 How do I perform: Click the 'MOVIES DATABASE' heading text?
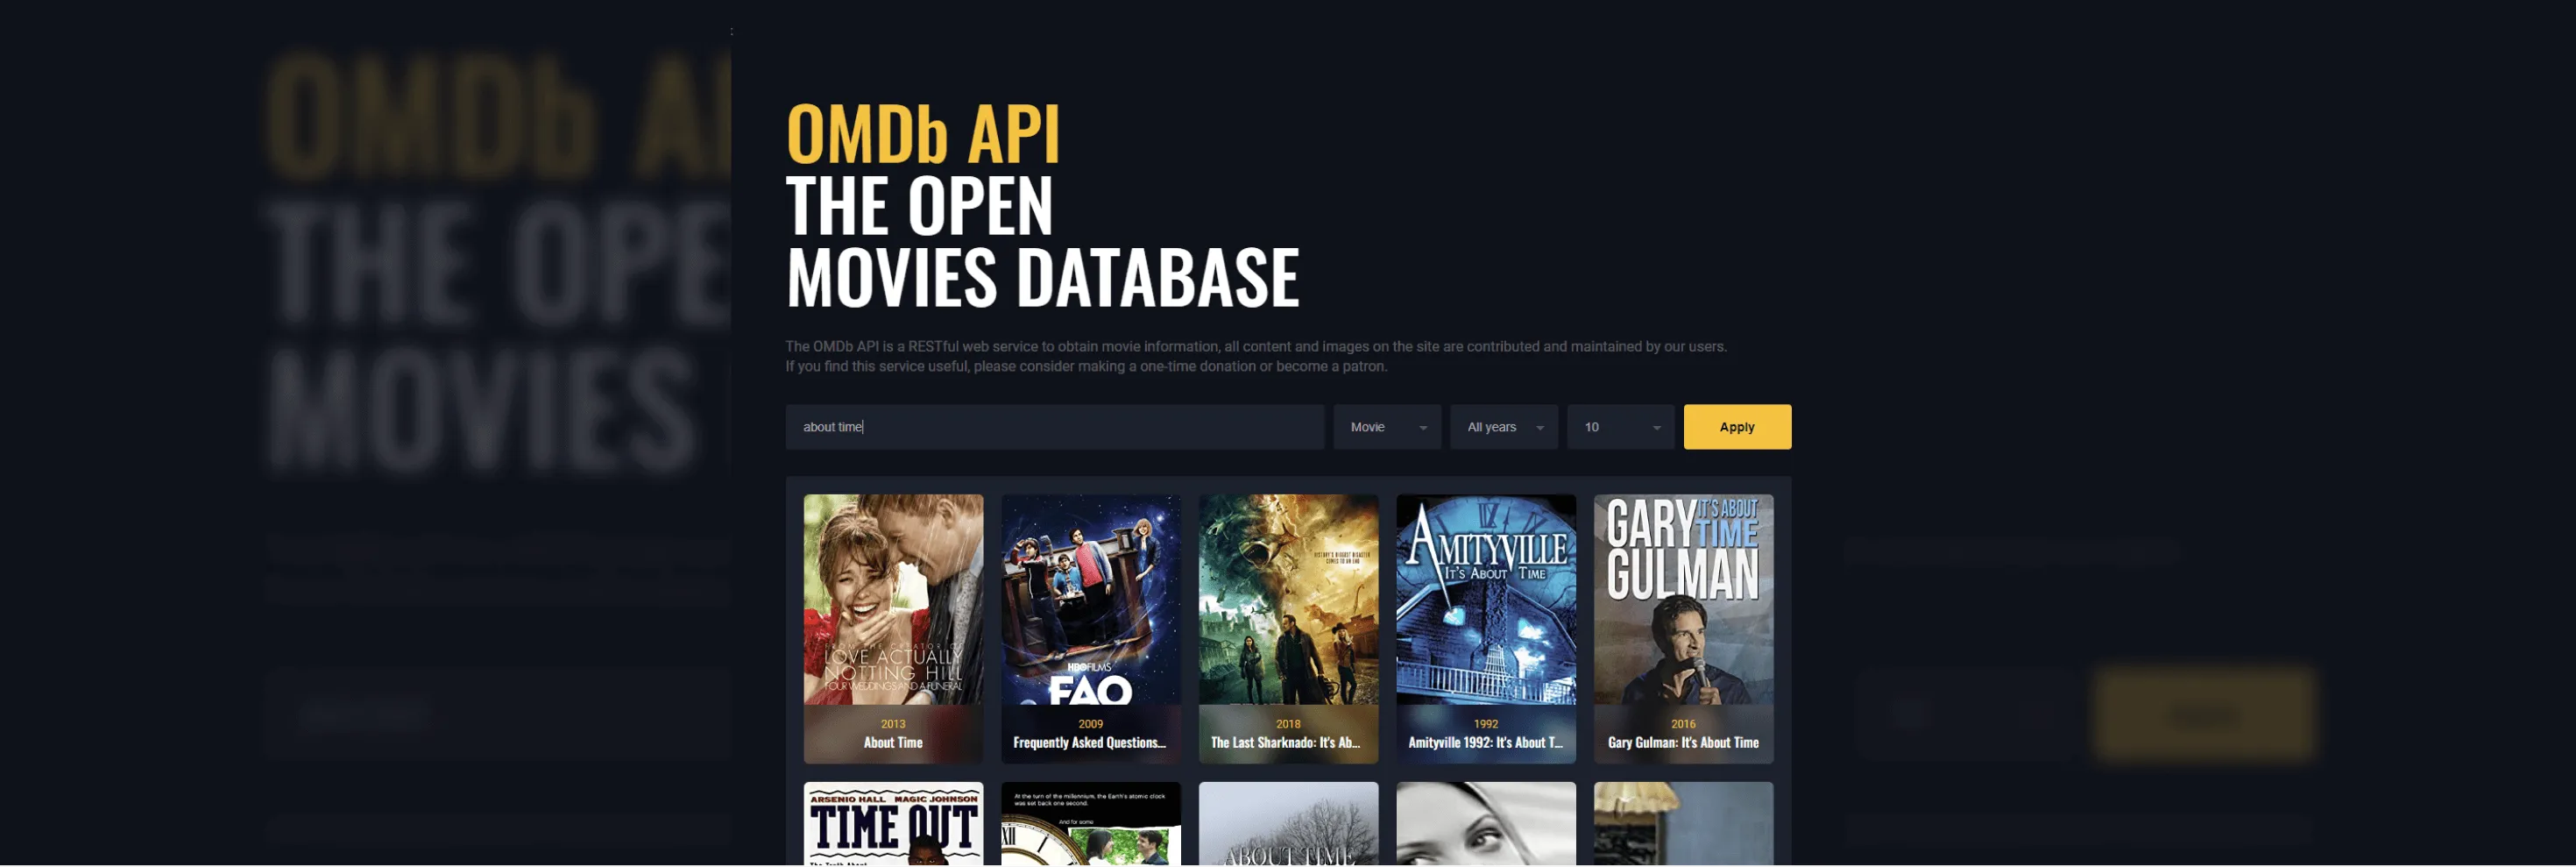1042,277
